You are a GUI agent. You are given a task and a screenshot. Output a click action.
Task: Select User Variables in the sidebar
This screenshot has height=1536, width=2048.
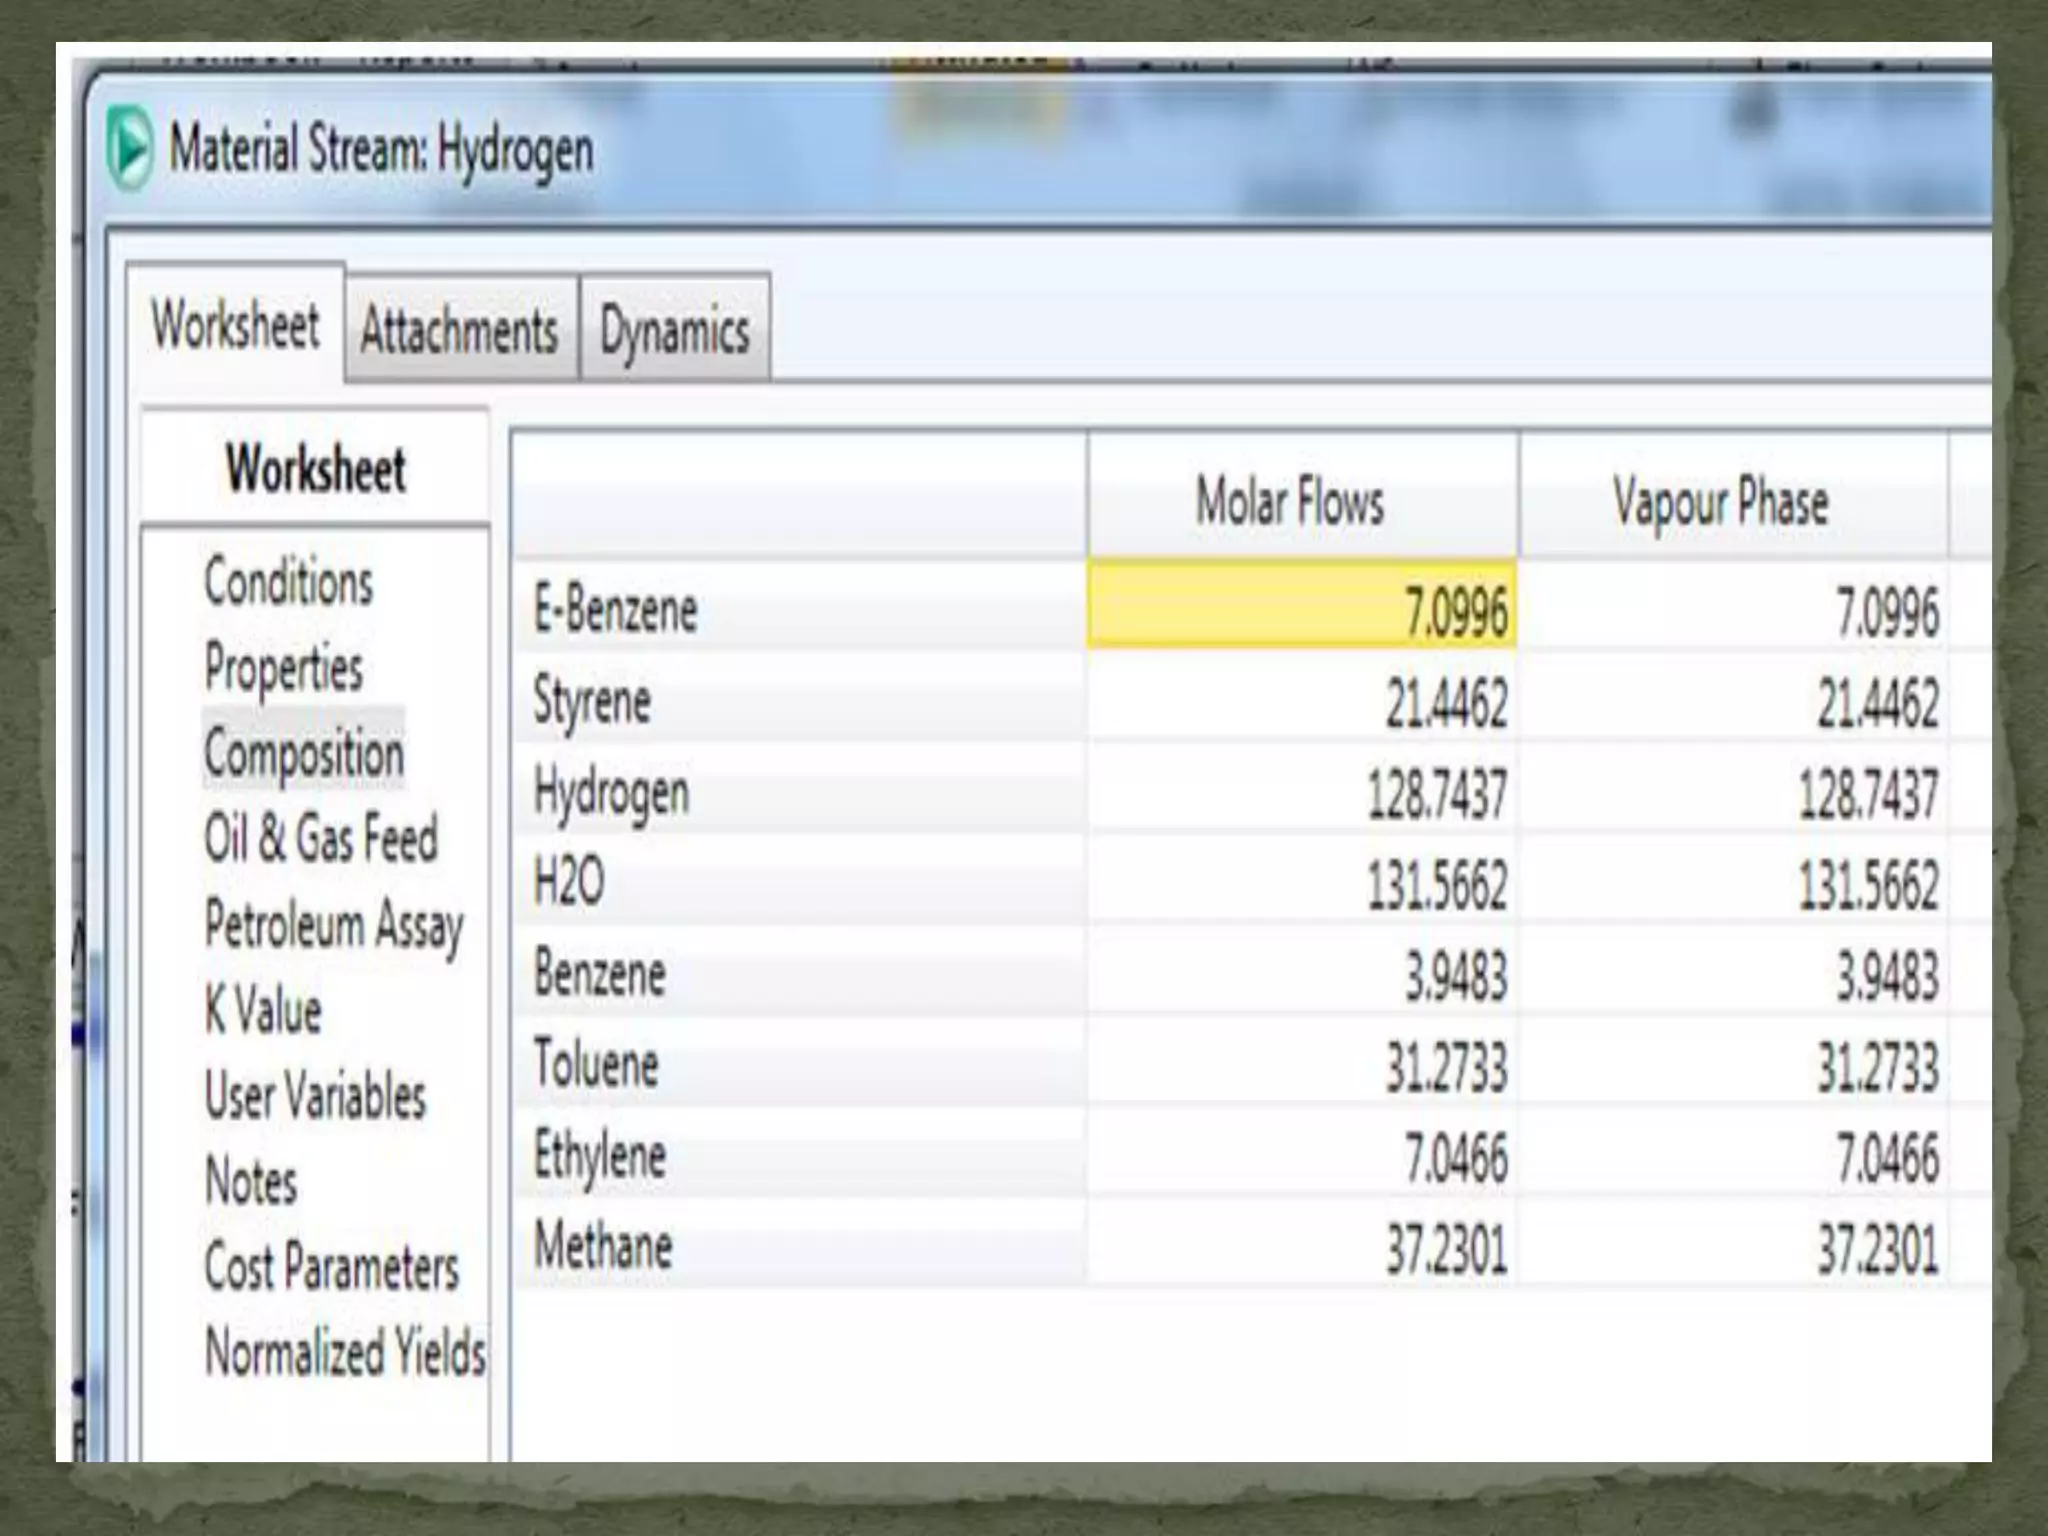(315, 1095)
